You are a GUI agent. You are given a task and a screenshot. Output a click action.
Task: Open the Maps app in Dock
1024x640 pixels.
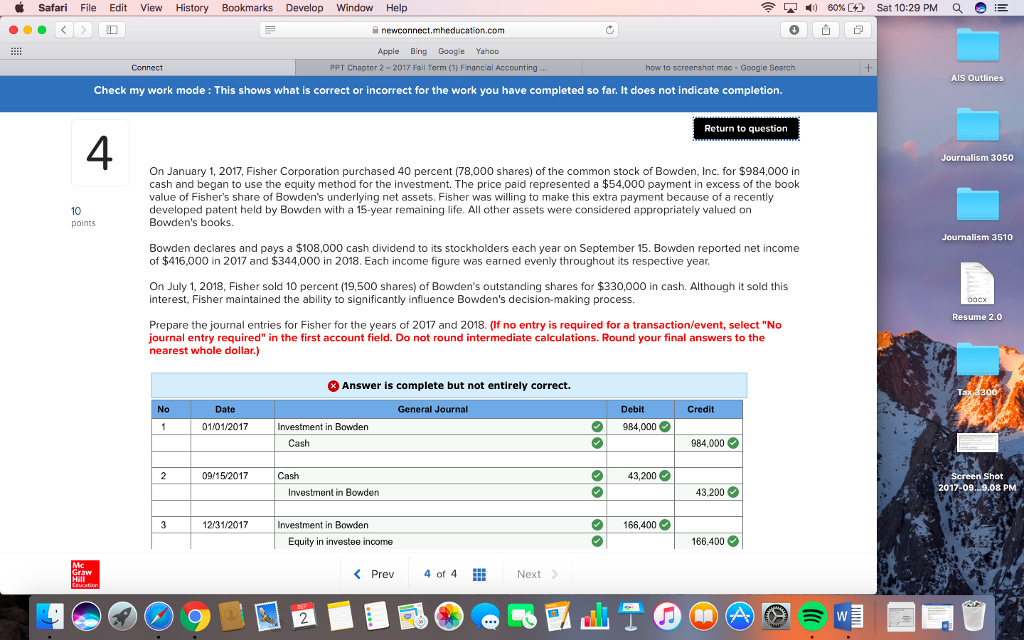412,616
